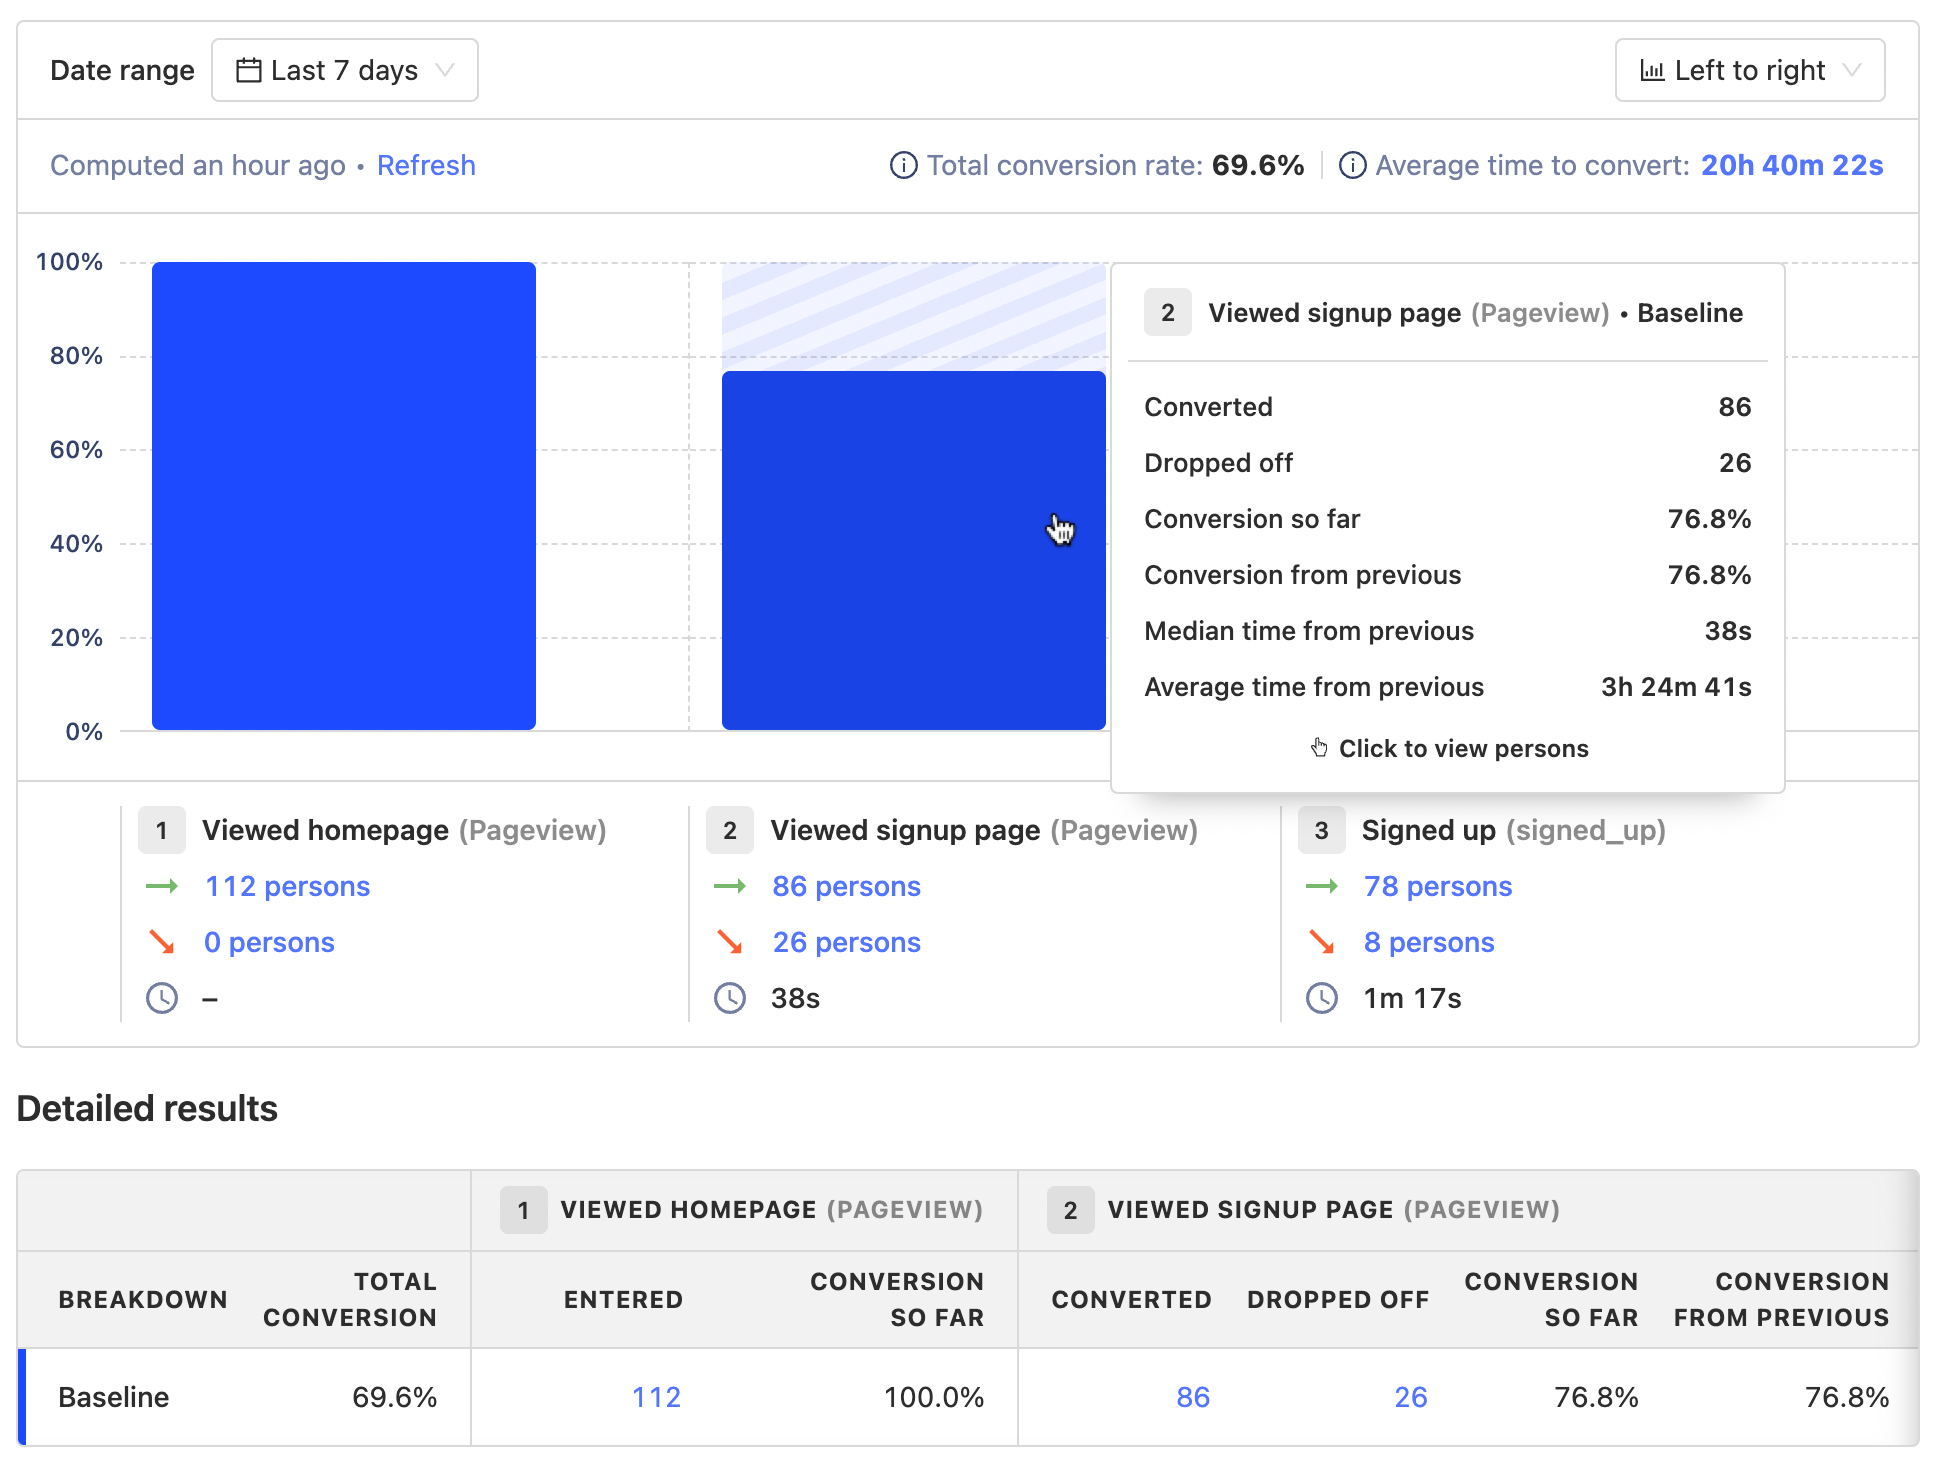Click the clock icon under Signed up step

coord(1321,997)
